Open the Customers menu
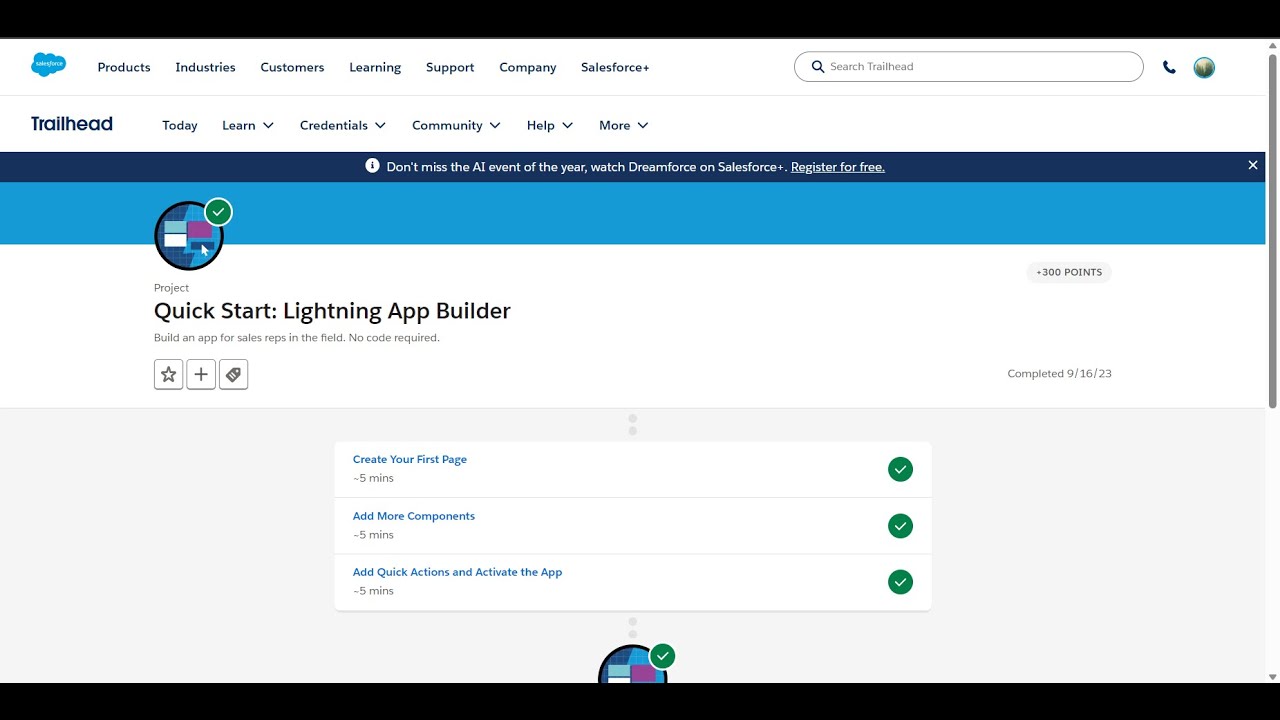Viewport: 1280px width, 720px height. [x=292, y=67]
